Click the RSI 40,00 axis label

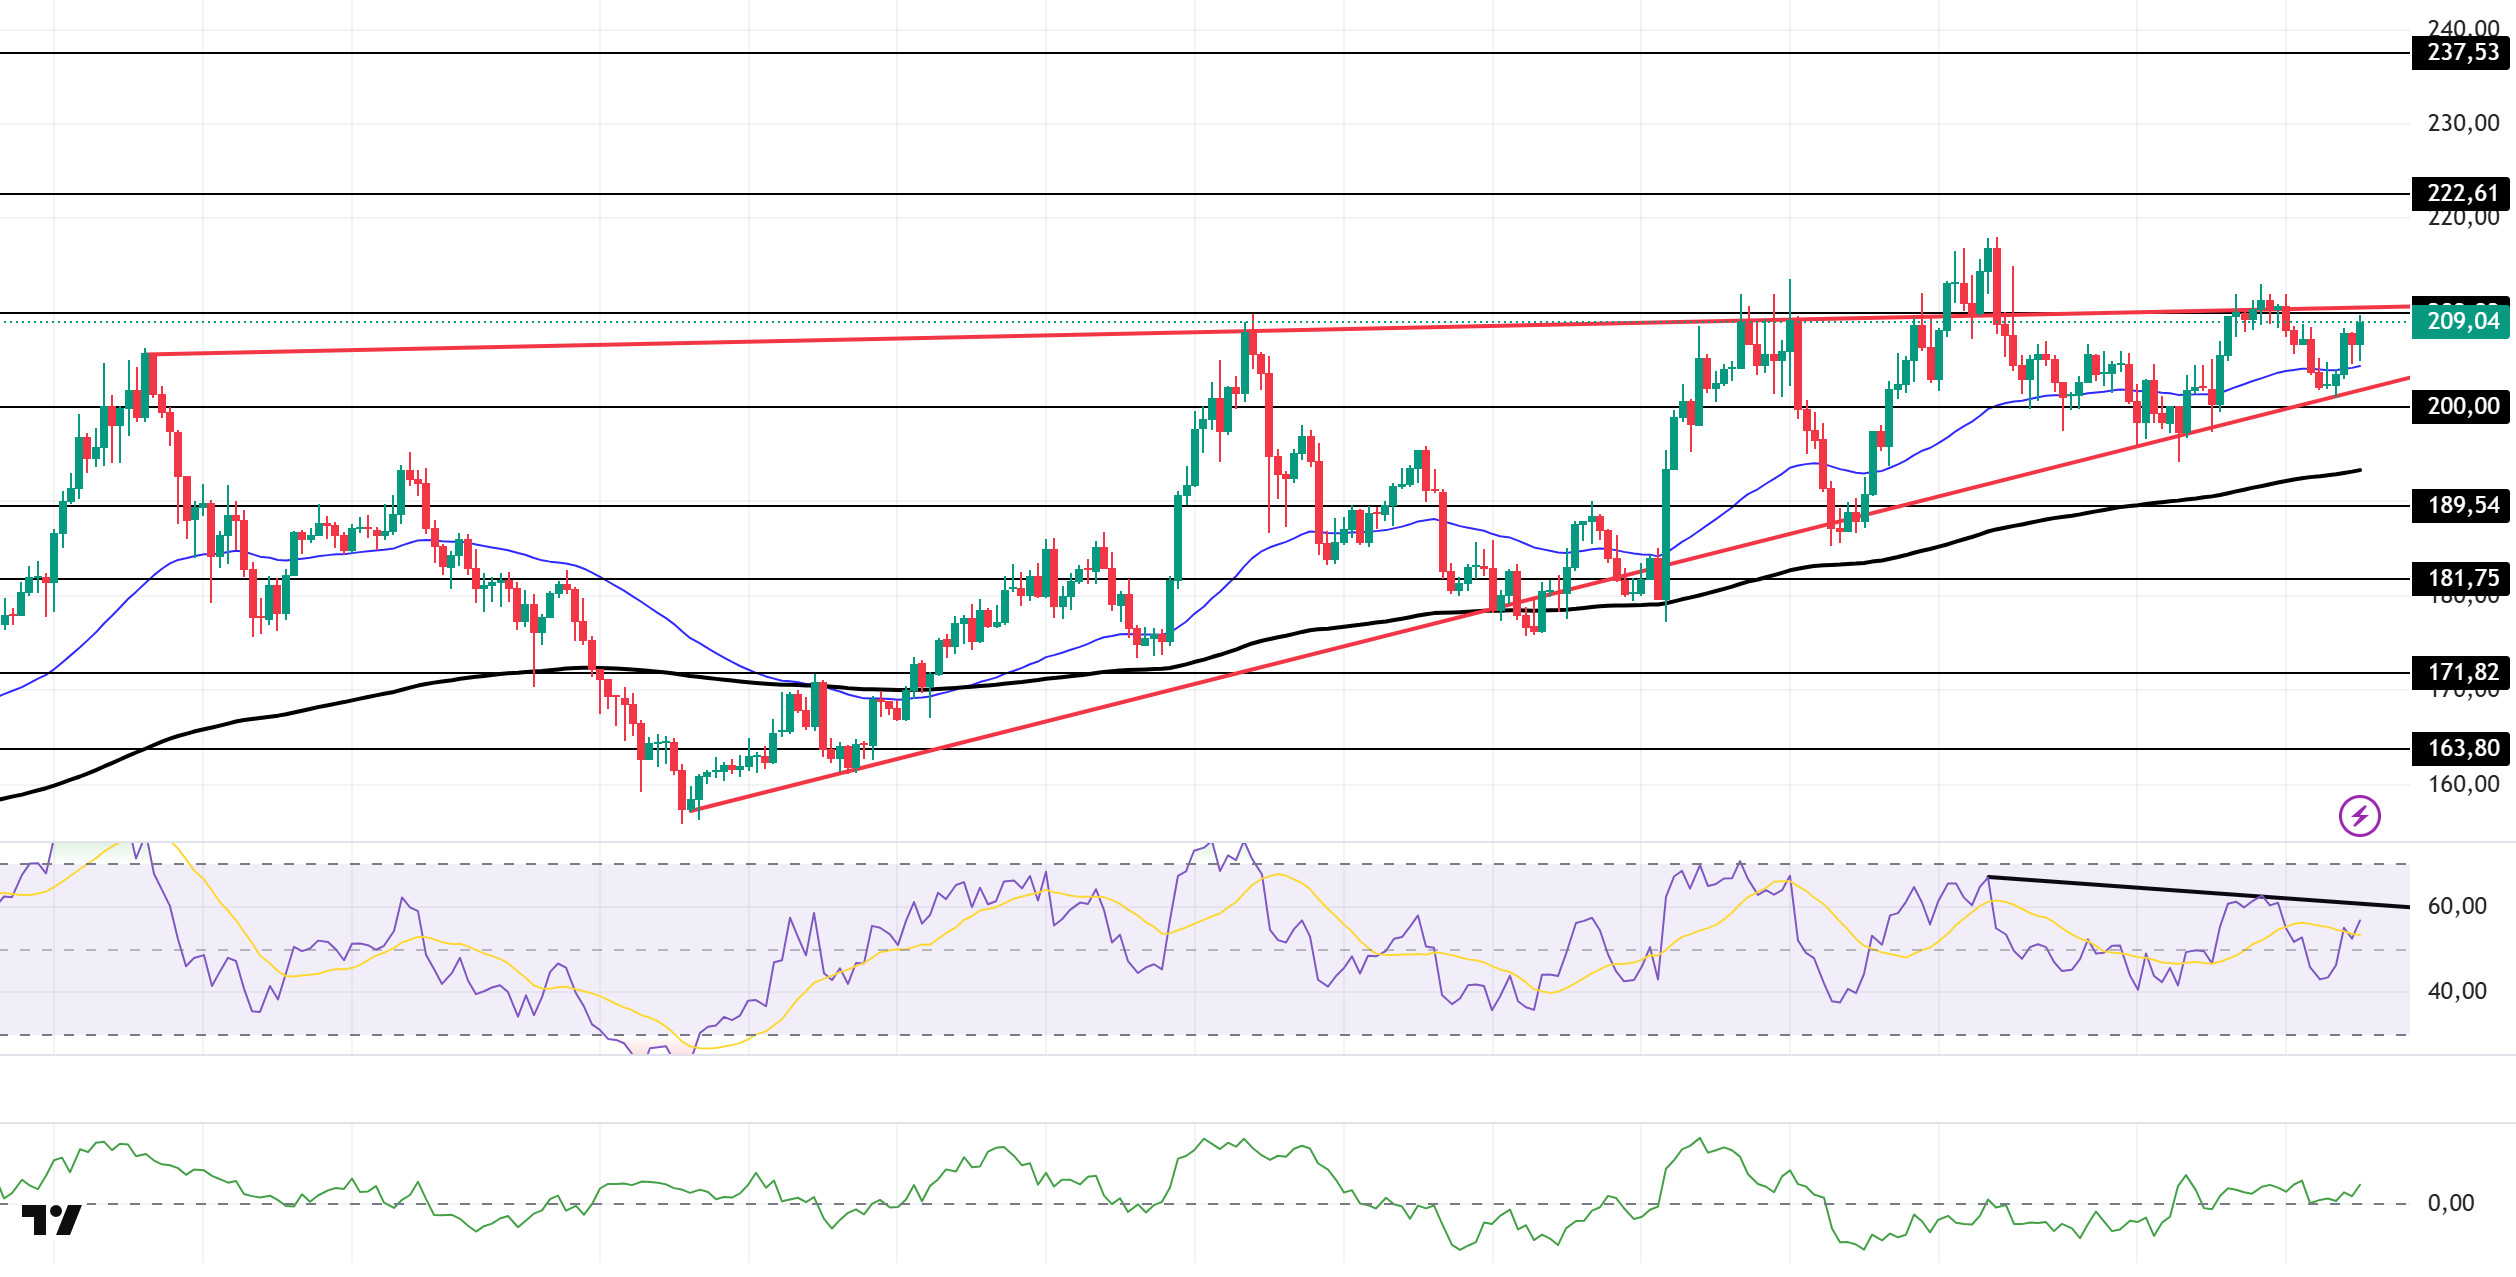click(x=2457, y=991)
